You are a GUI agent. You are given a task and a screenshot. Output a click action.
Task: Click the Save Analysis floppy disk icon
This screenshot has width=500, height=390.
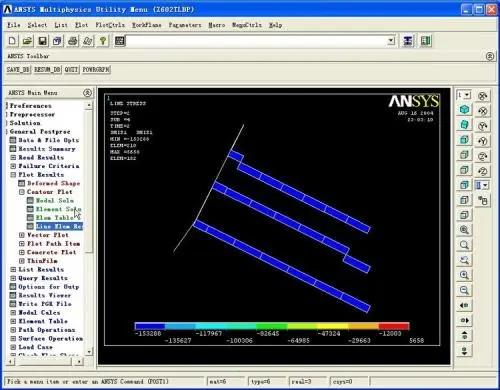pyautogui.click(x=42, y=41)
